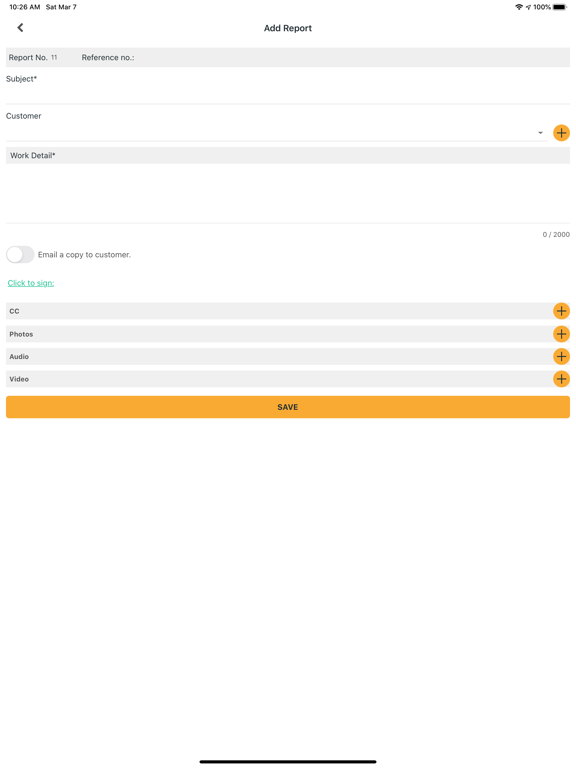Add a CC recipient with plus icon

561,311
